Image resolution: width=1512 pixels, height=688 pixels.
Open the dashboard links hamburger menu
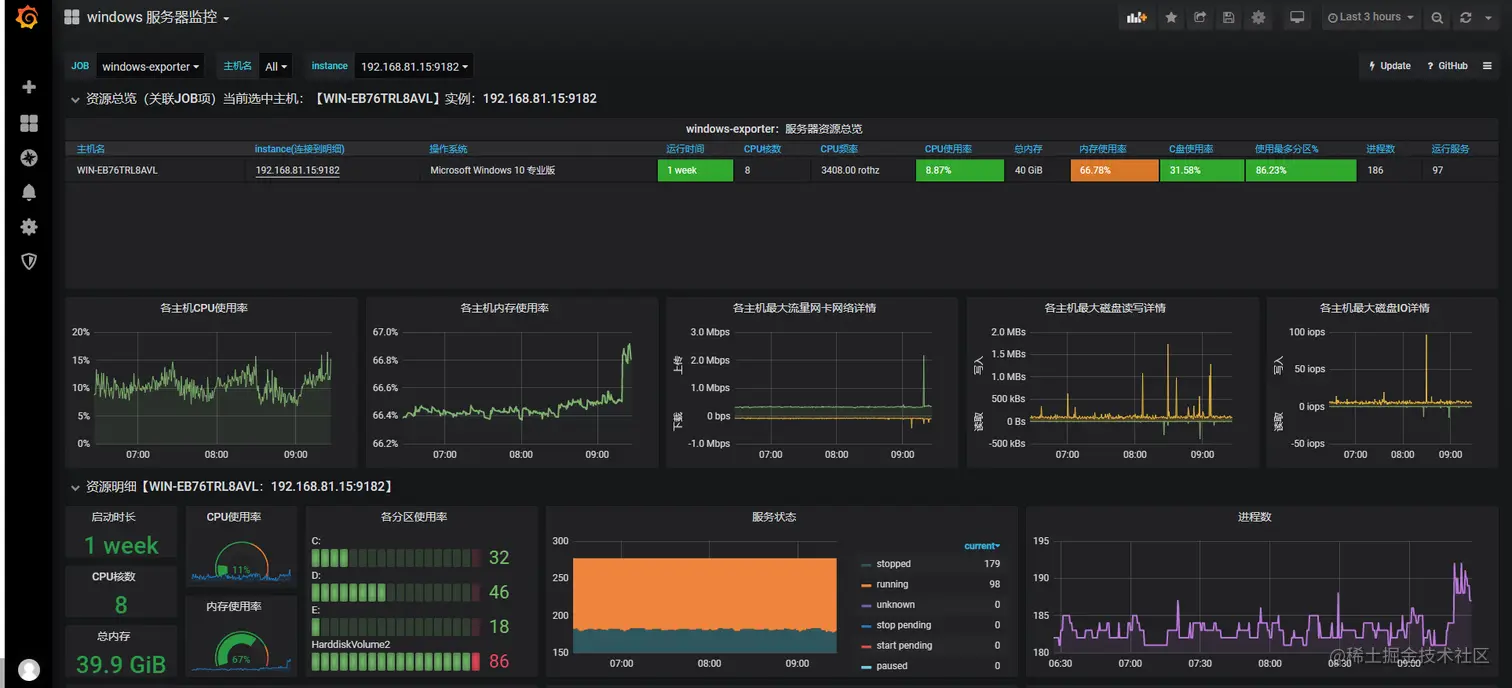click(1487, 66)
